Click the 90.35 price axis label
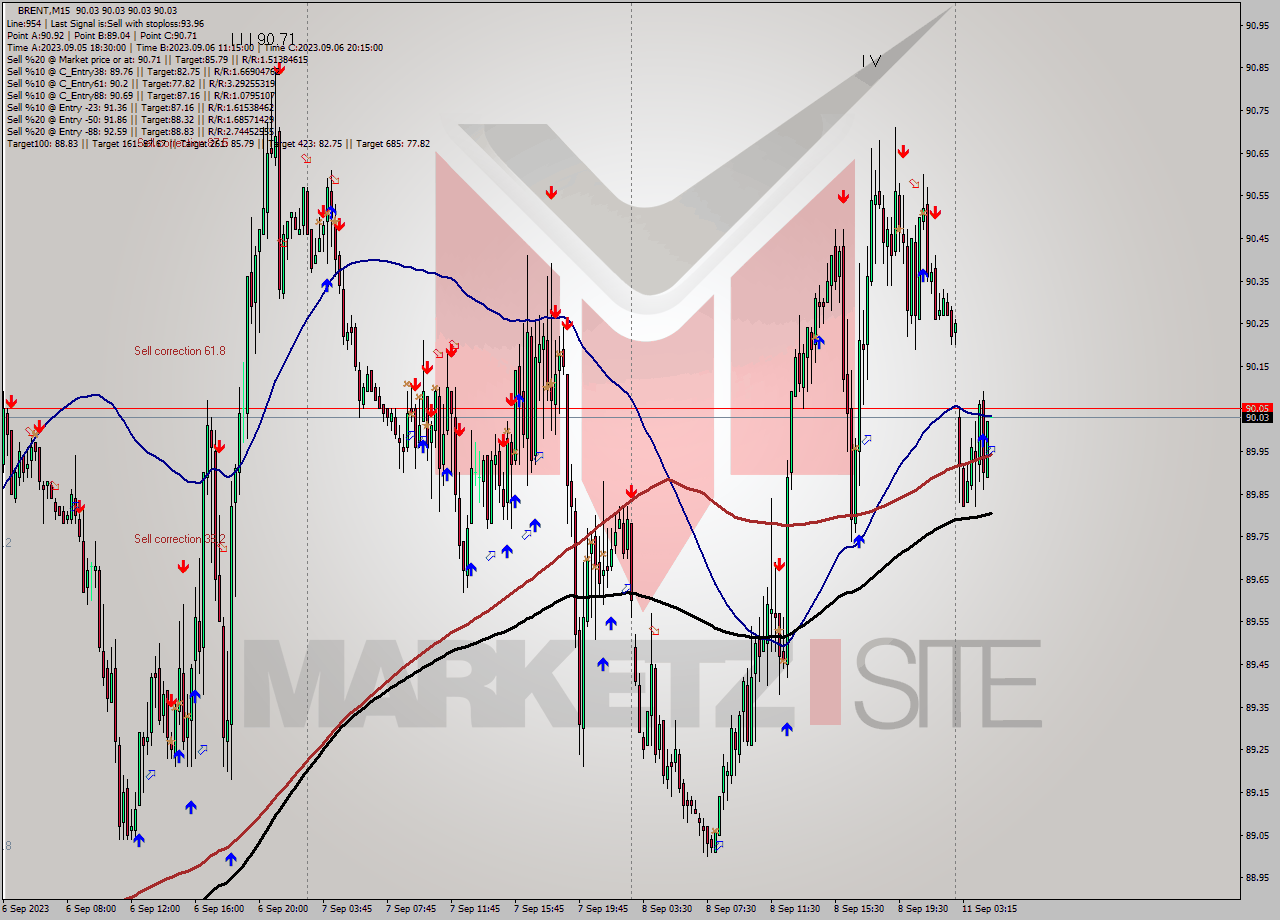This screenshot has height=920, width=1280. [x=1257, y=281]
